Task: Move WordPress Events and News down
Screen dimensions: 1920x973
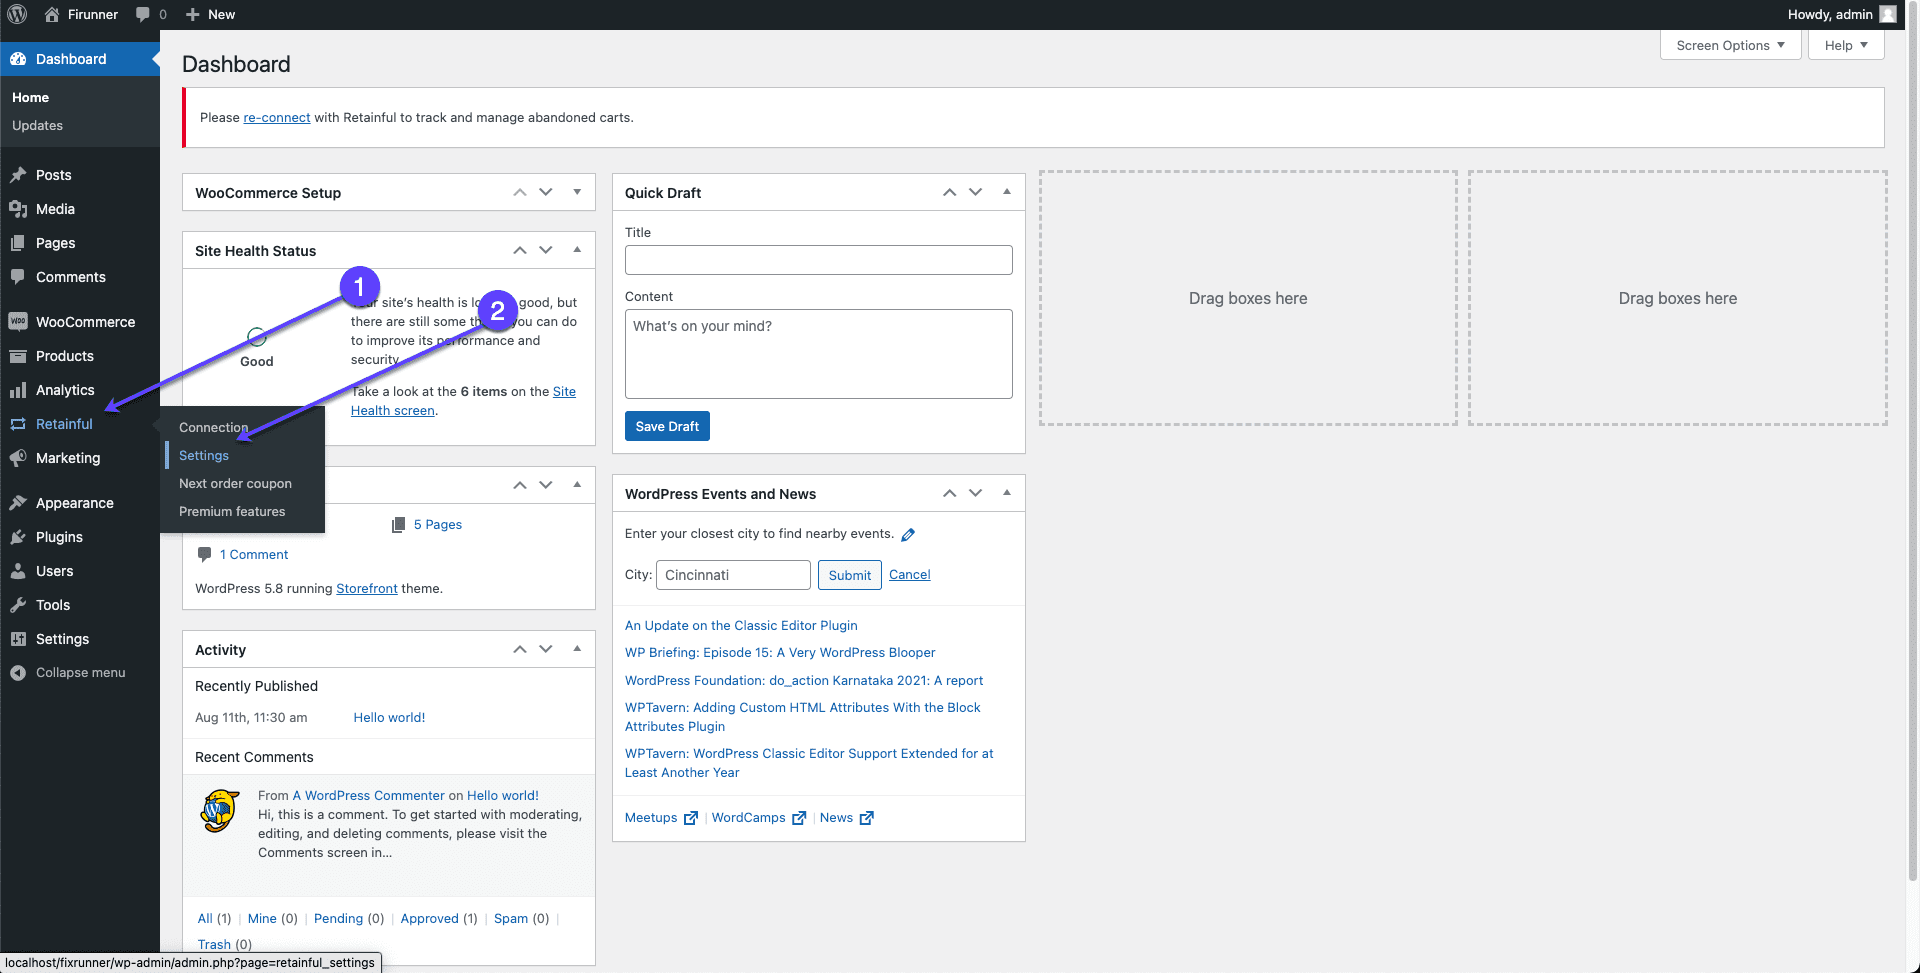Action: point(976,493)
